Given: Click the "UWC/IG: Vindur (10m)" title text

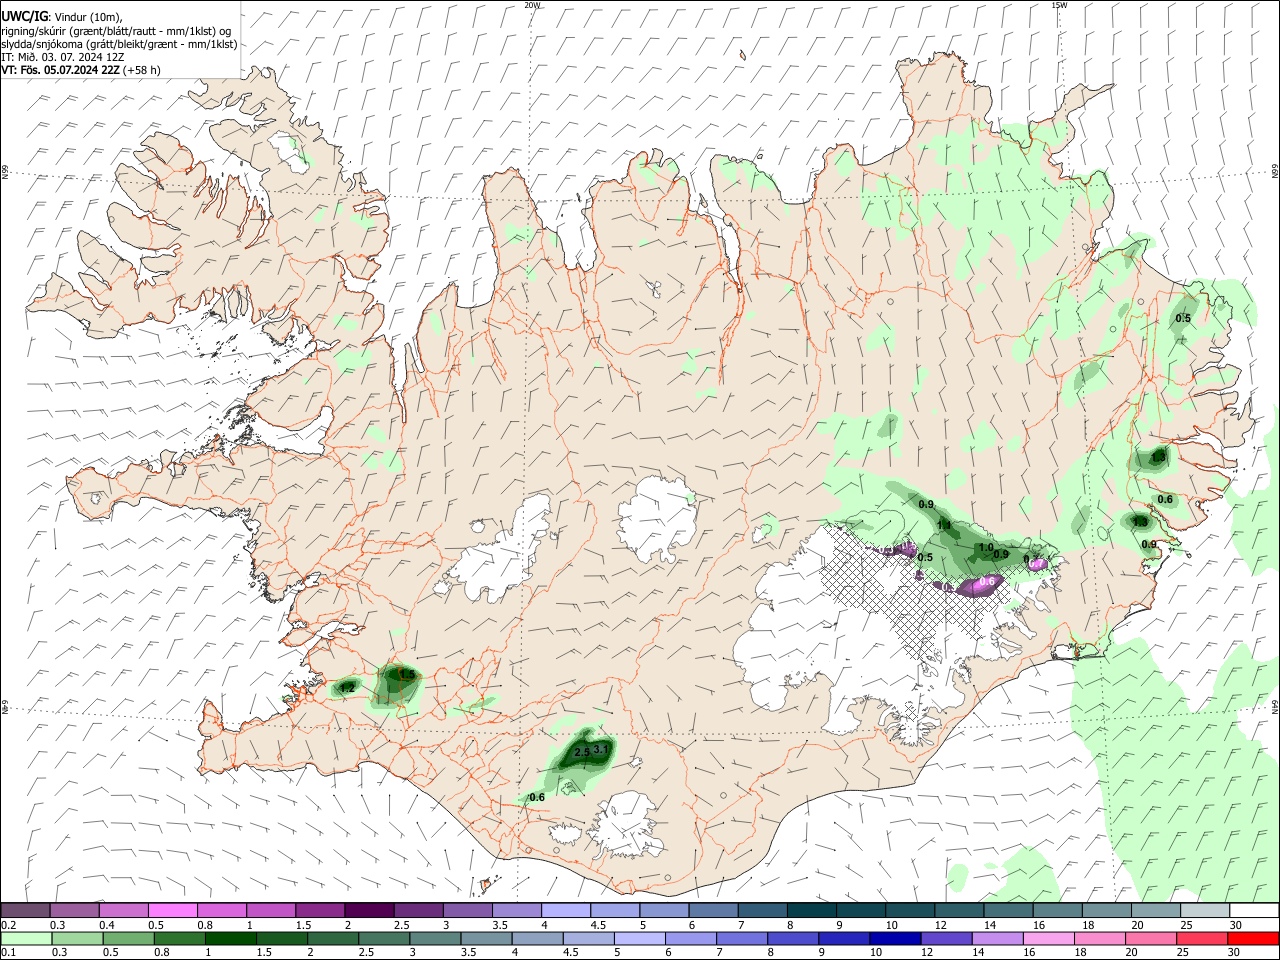Looking at the screenshot, I should click(x=62, y=16).
